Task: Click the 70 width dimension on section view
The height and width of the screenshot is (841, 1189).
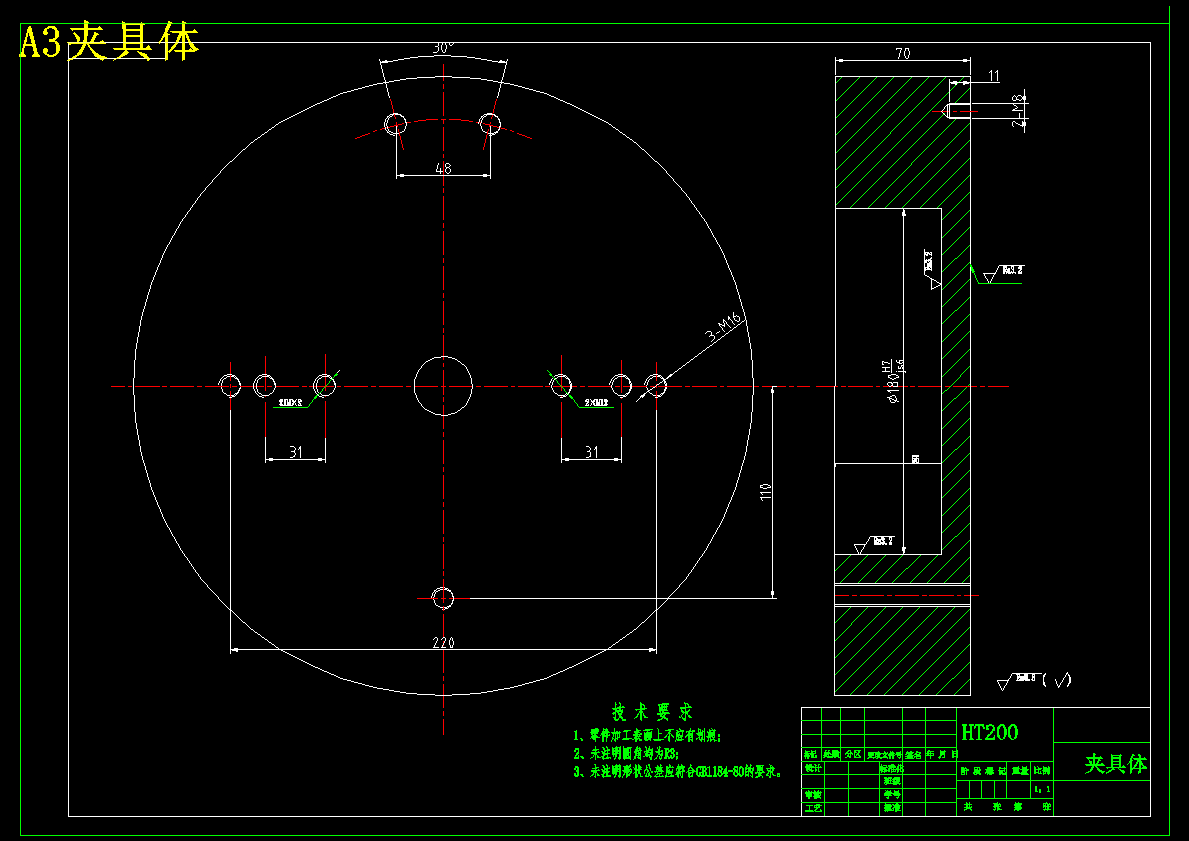Action: pos(903,53)
